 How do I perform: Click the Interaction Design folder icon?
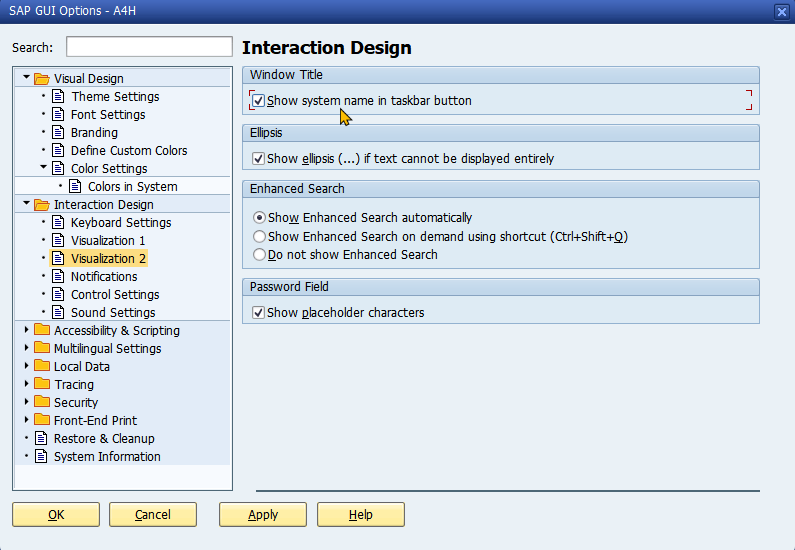point(42,205)
